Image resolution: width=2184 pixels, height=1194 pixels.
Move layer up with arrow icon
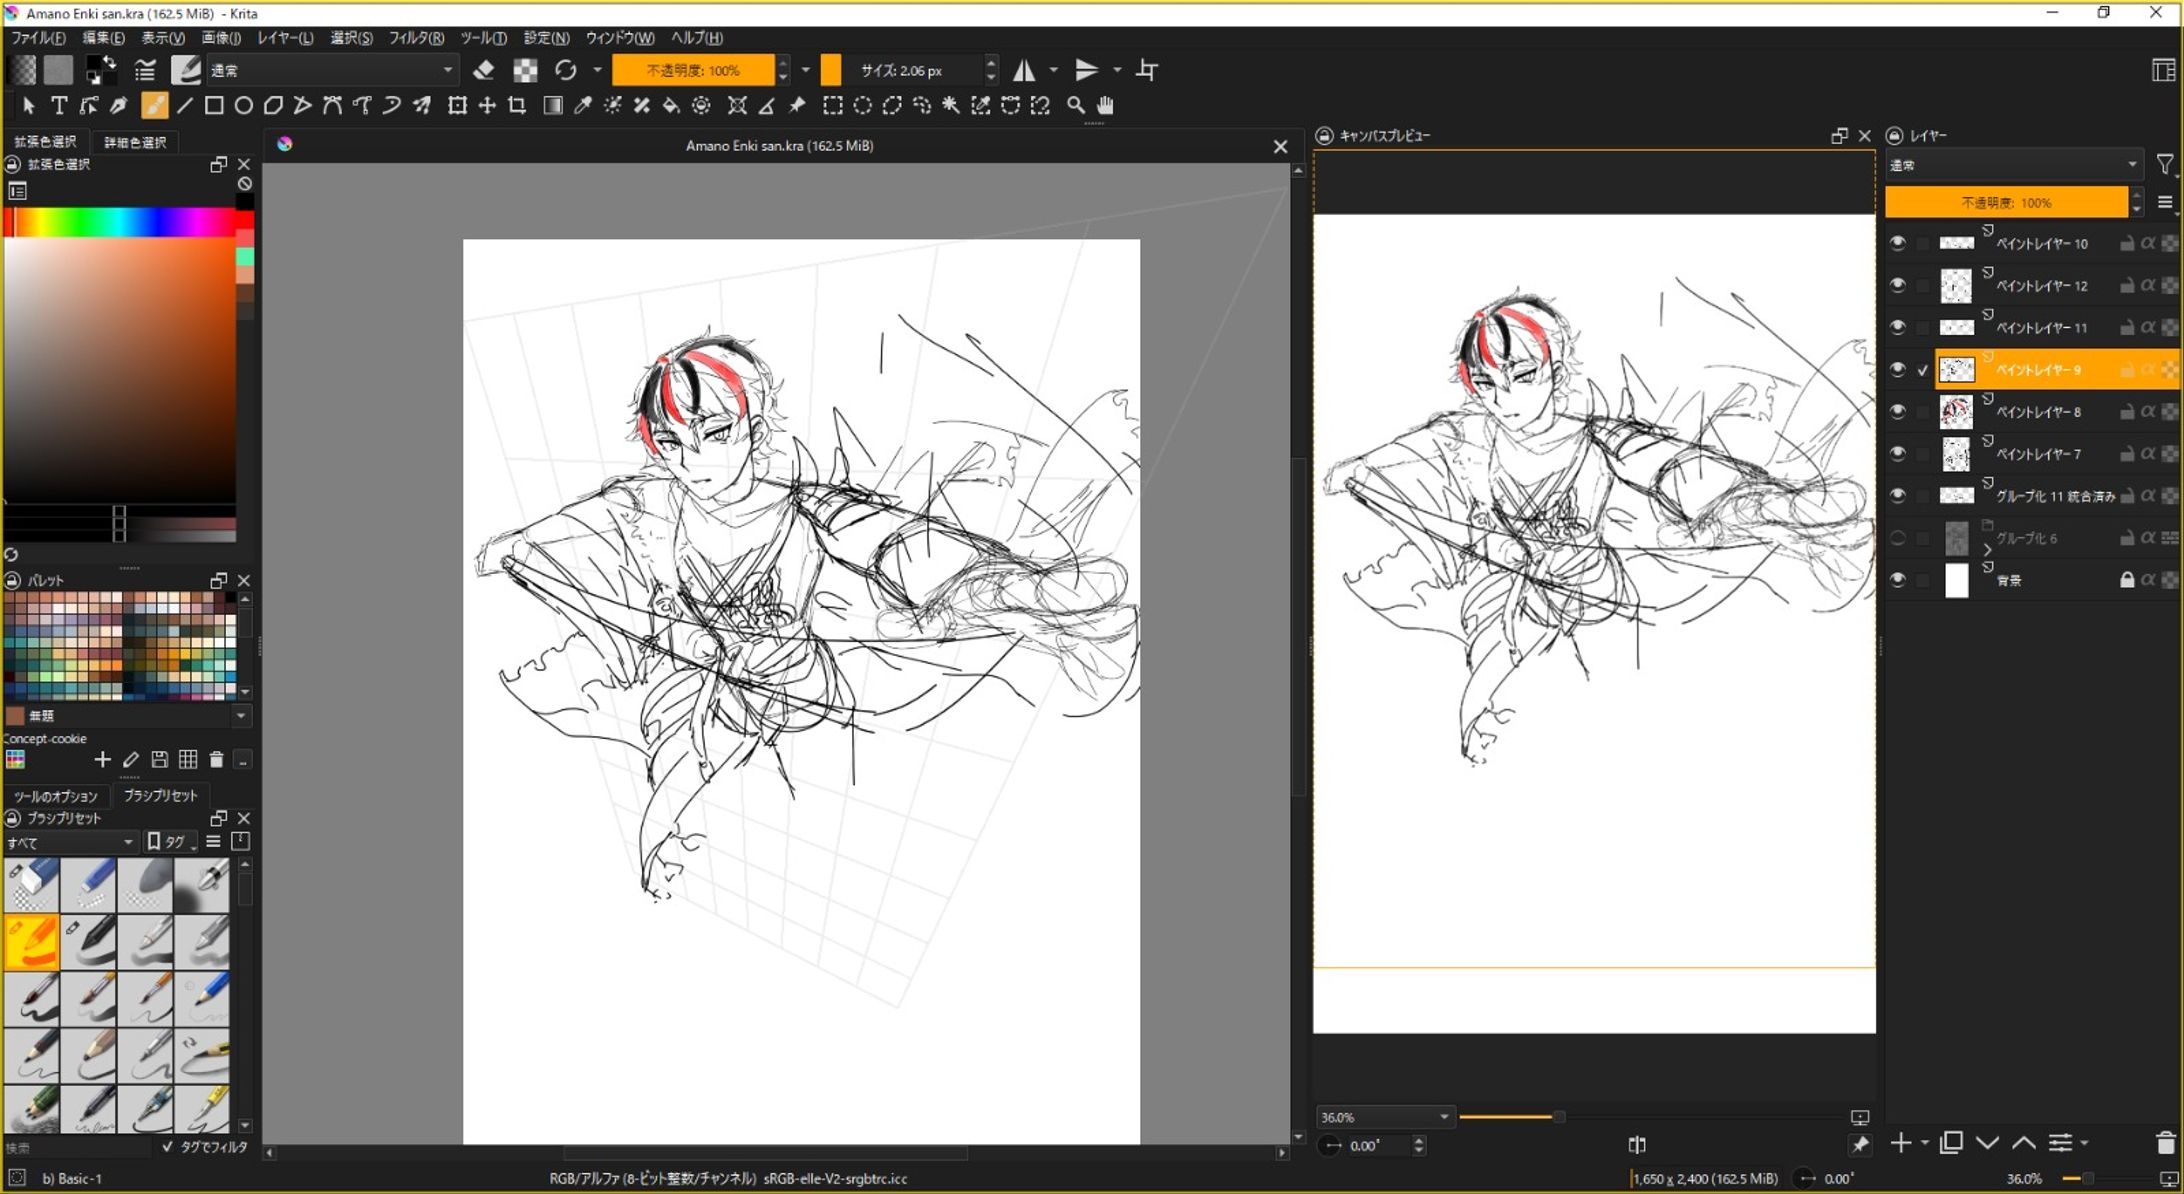pos(2024,1143)
